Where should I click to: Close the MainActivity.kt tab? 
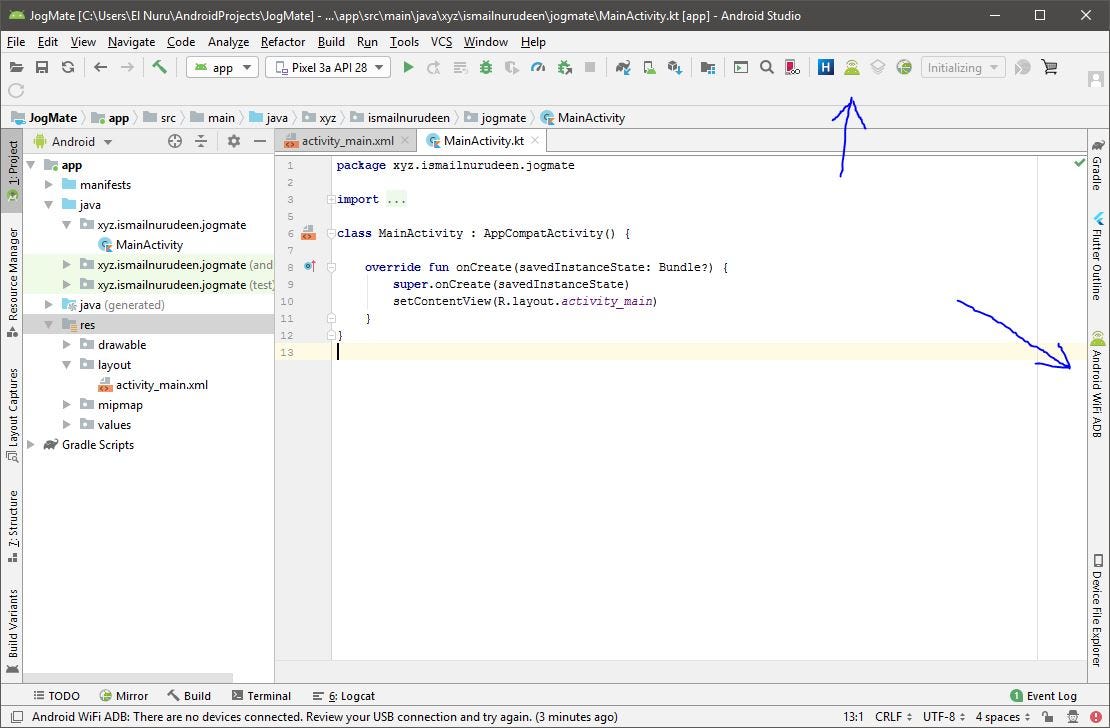pos(535,140)
